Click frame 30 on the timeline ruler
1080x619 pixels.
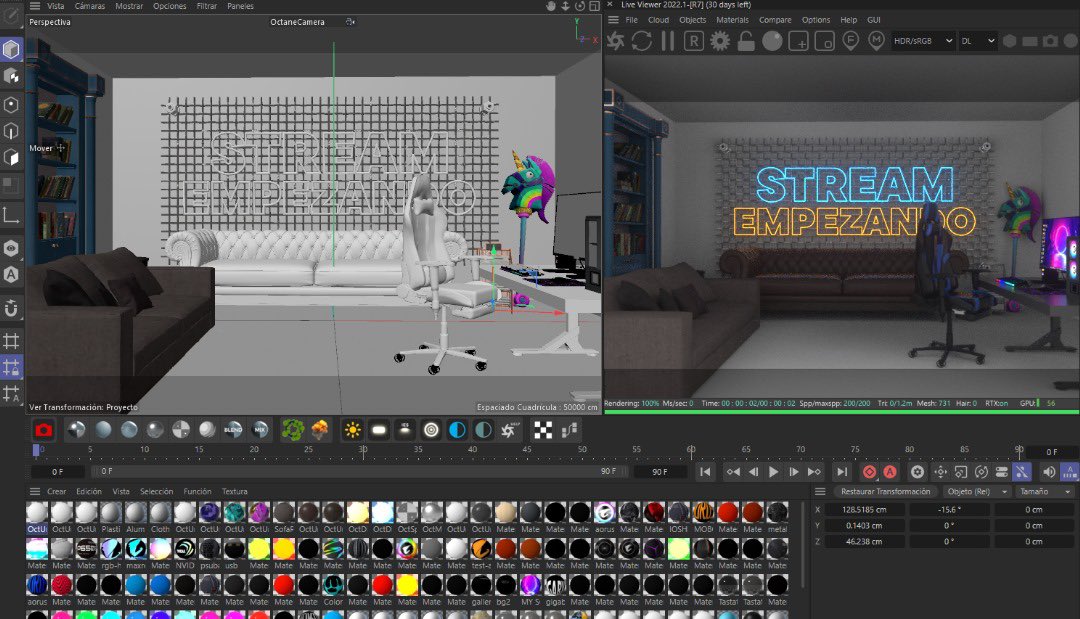(363, 450)
